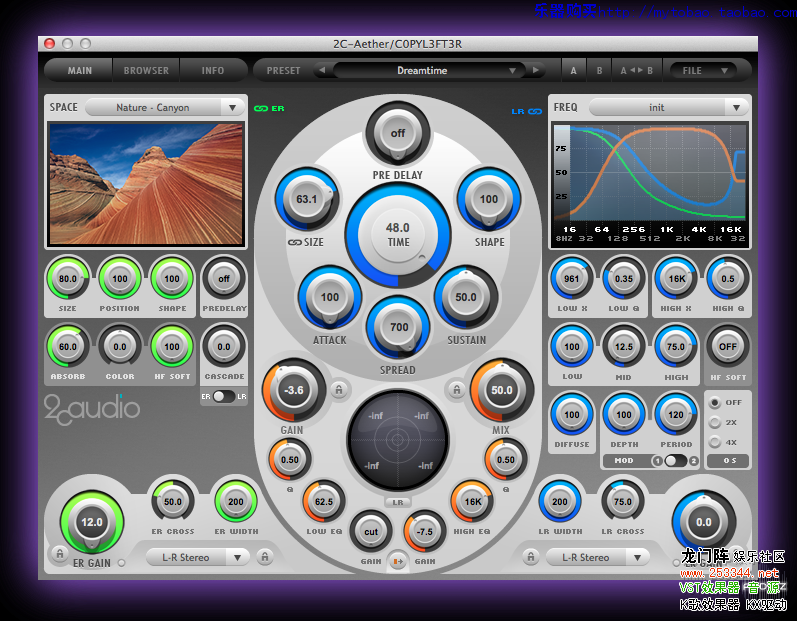The width and height of the screenshot is (797, 621).
Task: Click the POSITION knob
Action: [119, 278]
